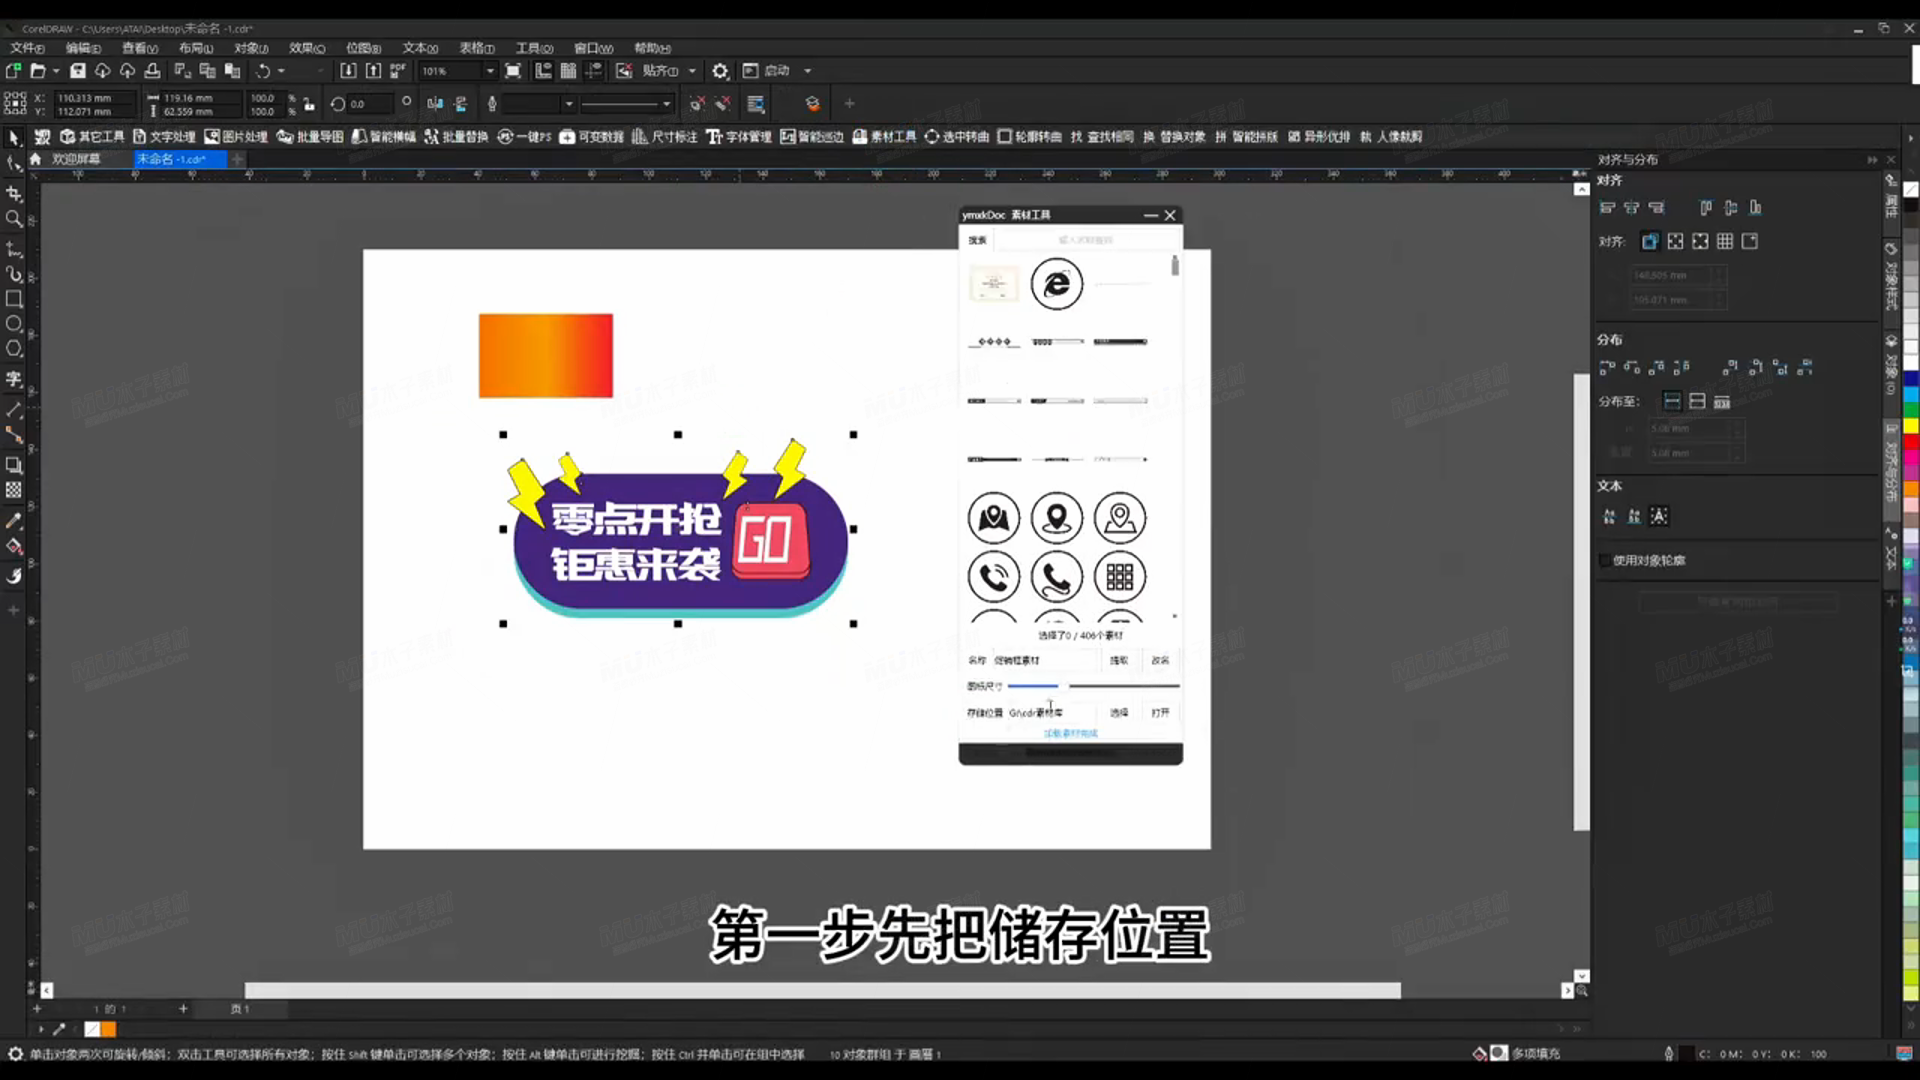The width and height of the screenshot is (1920, 1080).
Task: Toggle align to page center option
Action: (x=1700, y=242)
